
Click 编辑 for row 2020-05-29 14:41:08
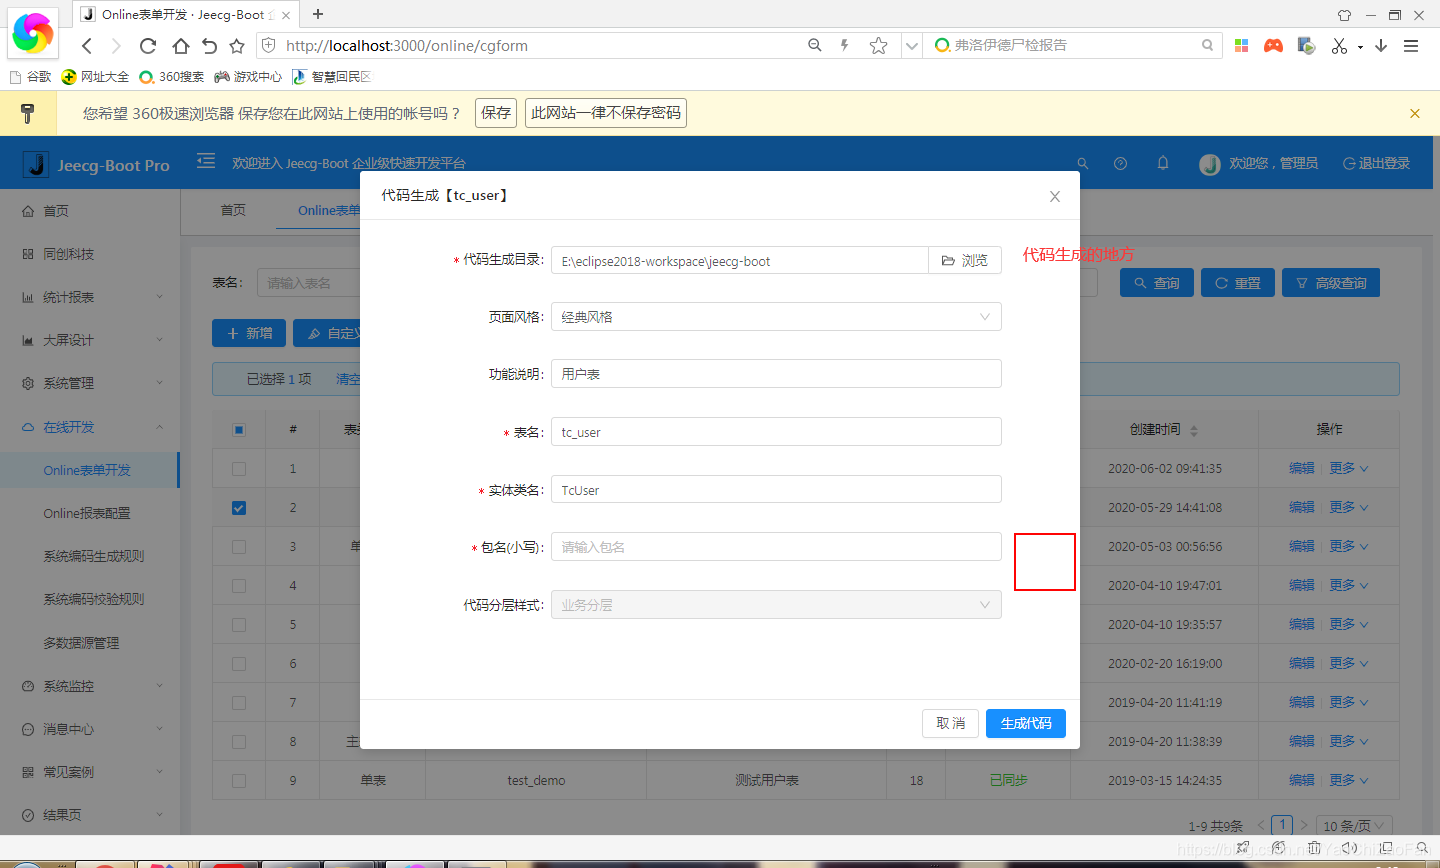(x=1302, y=507)
